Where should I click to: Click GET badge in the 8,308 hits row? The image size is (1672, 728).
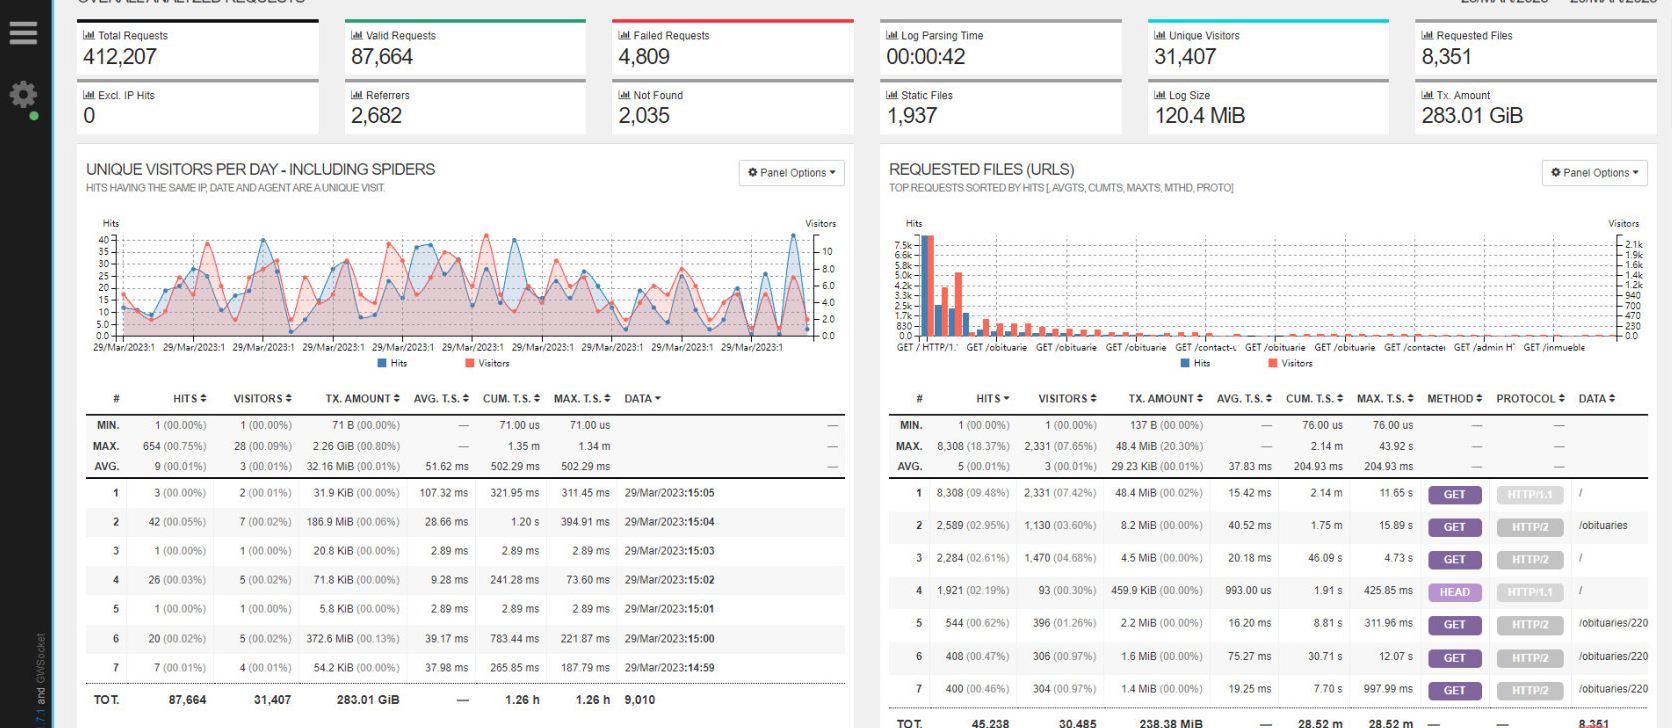(x=1454, y=494)
